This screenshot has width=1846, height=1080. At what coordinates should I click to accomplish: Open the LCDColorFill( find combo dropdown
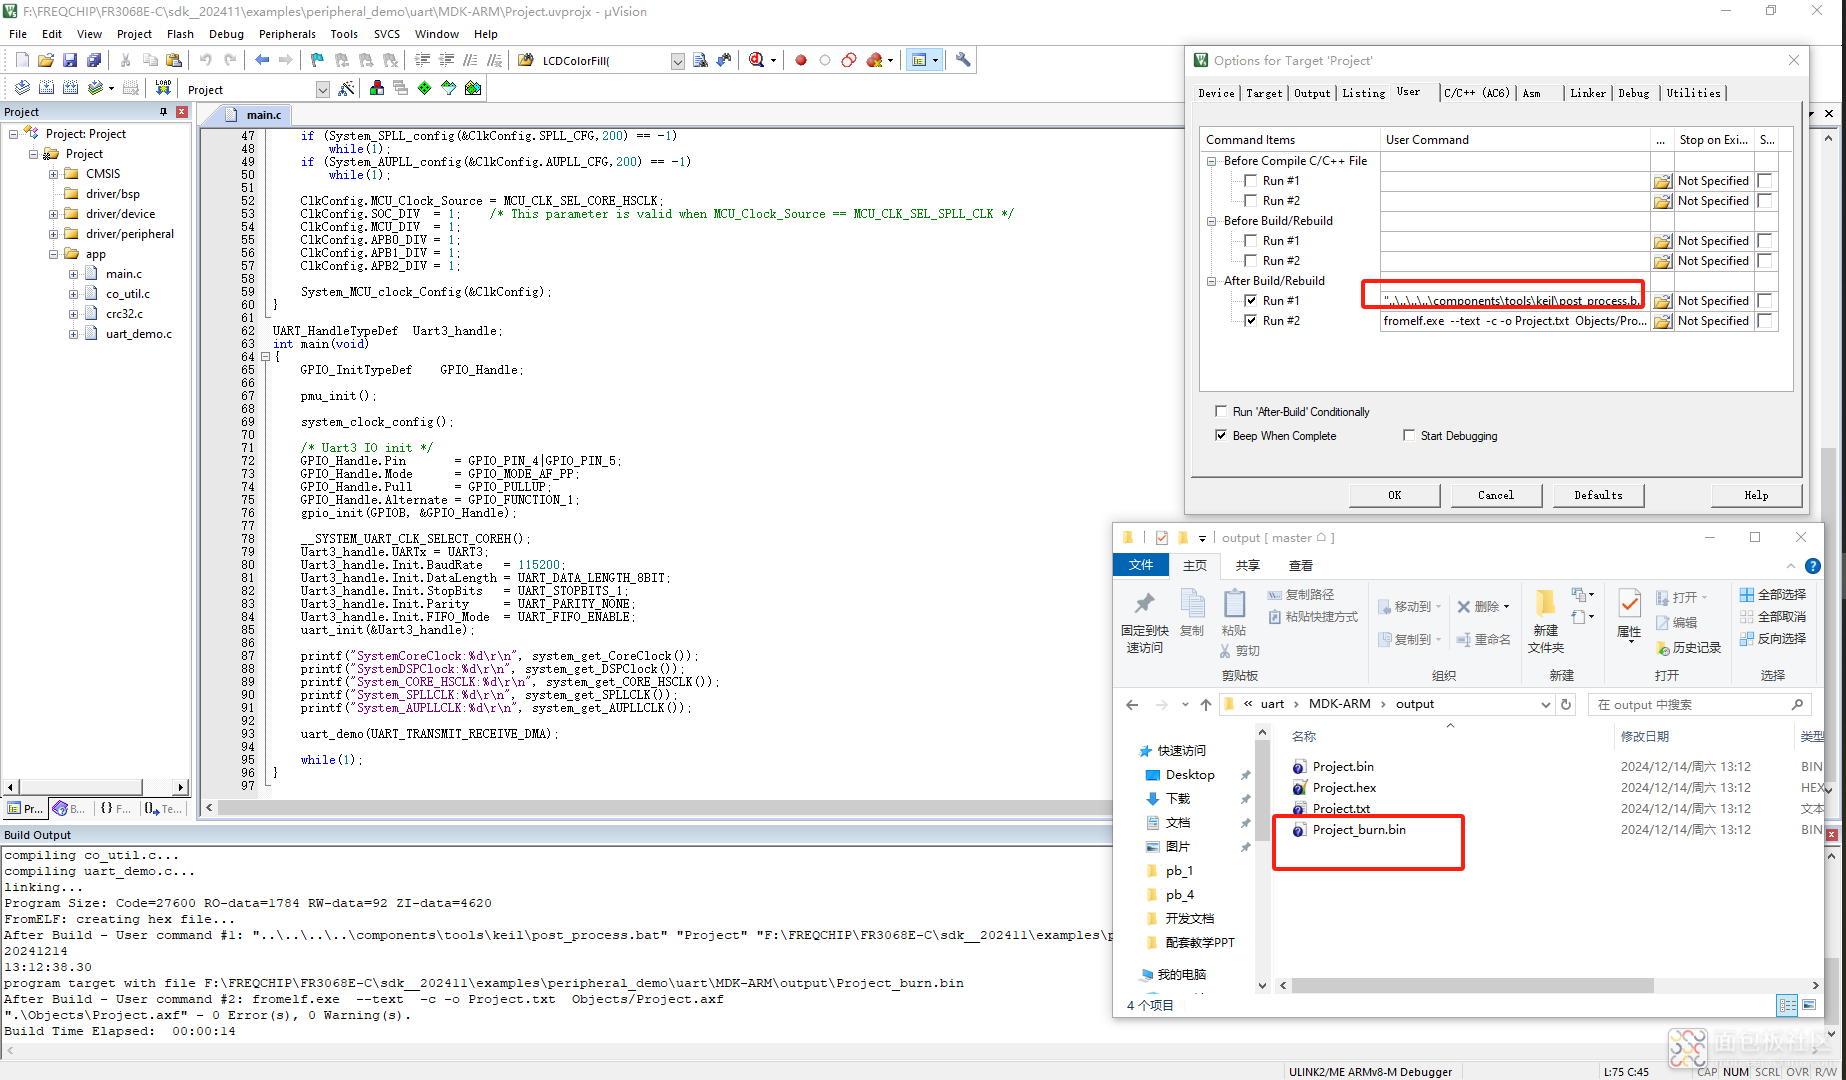coord(677,61)
